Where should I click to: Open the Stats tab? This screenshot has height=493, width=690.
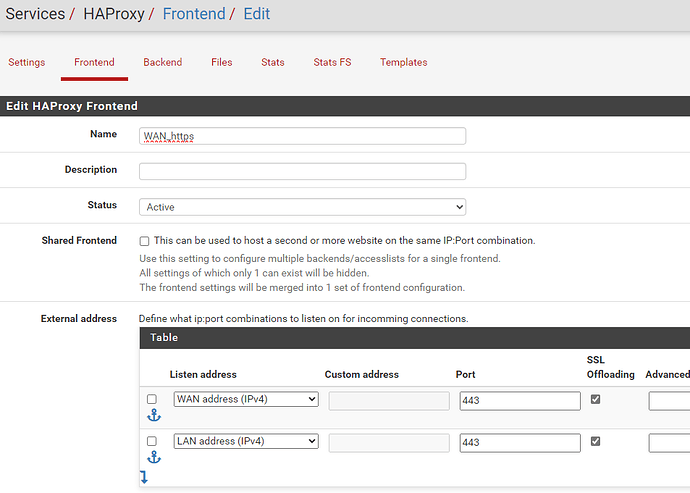click(273, 62)
